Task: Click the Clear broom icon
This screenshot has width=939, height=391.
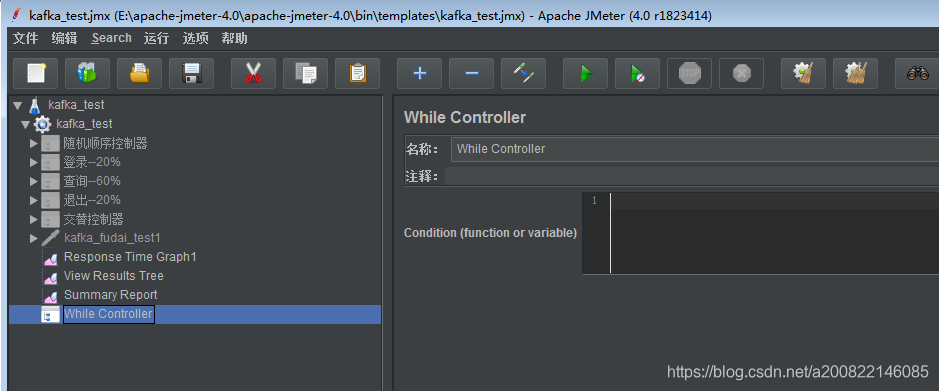Action: tap(803, 74)
